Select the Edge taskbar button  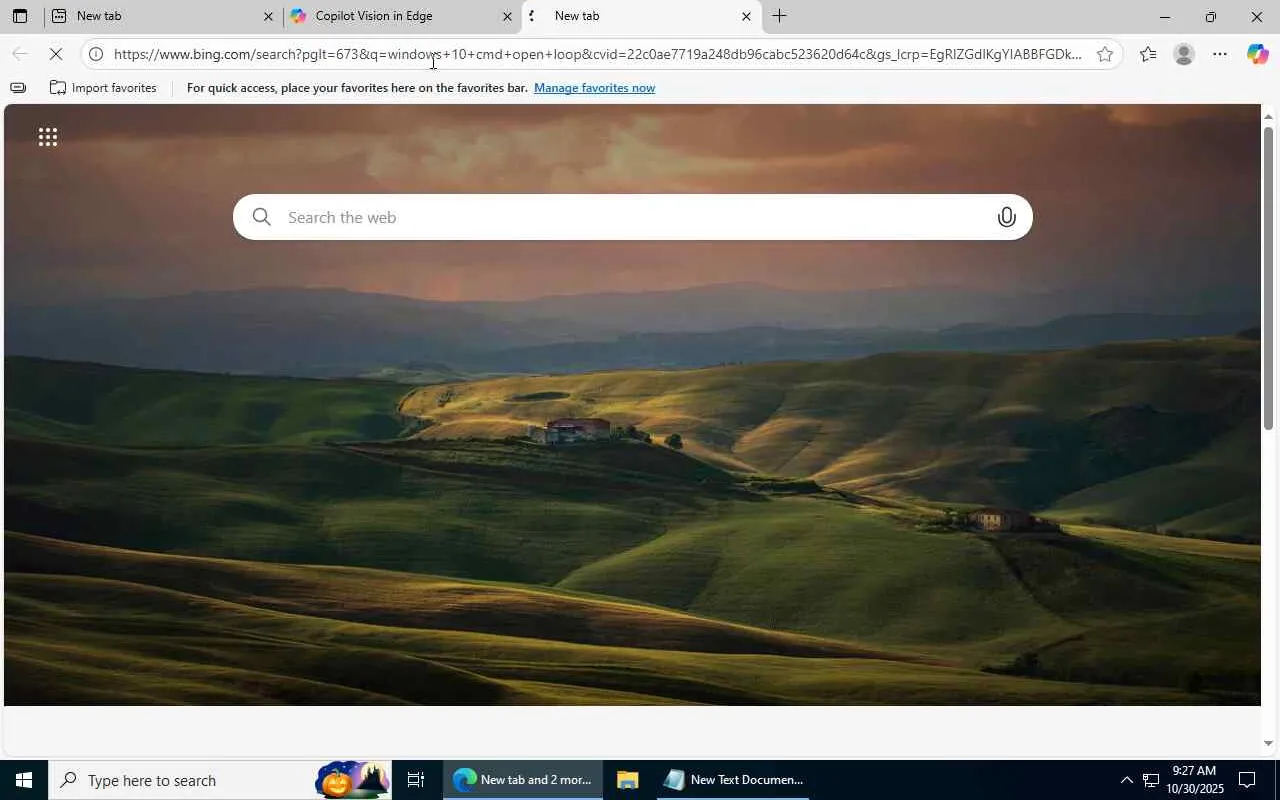click(522, 780)
